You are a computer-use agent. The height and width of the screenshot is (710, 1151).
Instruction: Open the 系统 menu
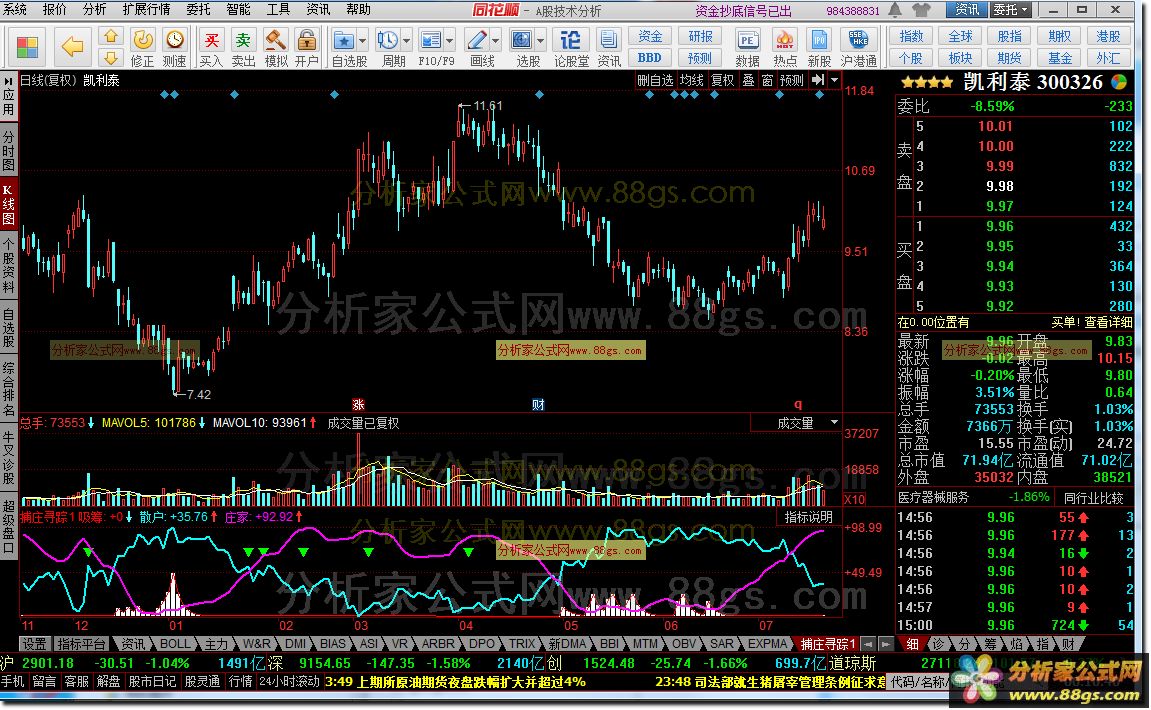coord(14,10)
